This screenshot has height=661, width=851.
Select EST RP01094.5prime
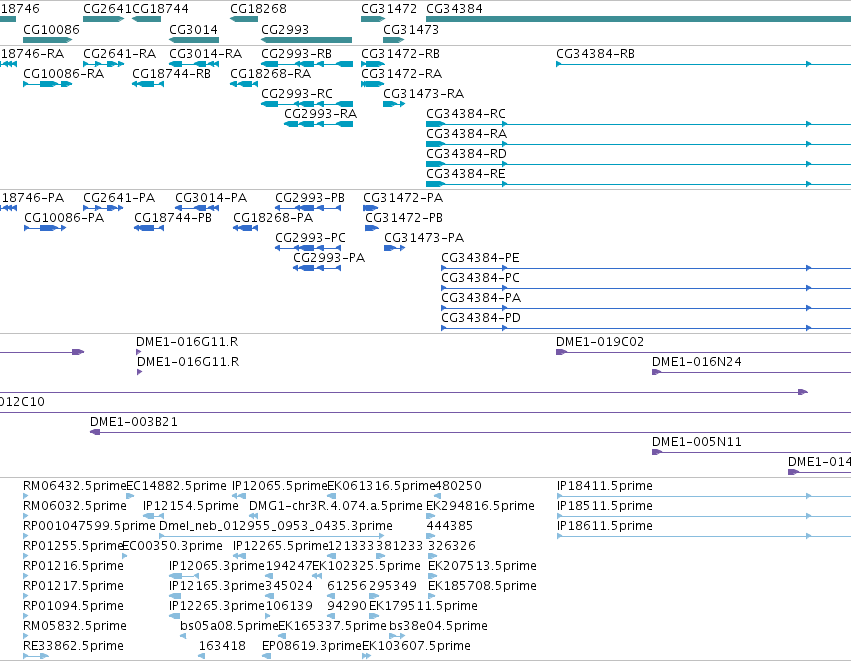(26, 616)
